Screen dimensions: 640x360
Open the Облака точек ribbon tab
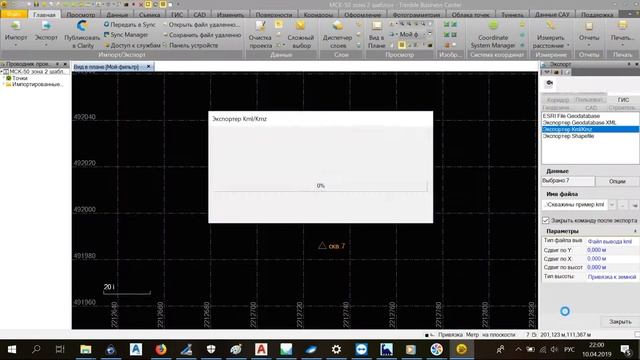pyautogui.click(x=470, y=15)
